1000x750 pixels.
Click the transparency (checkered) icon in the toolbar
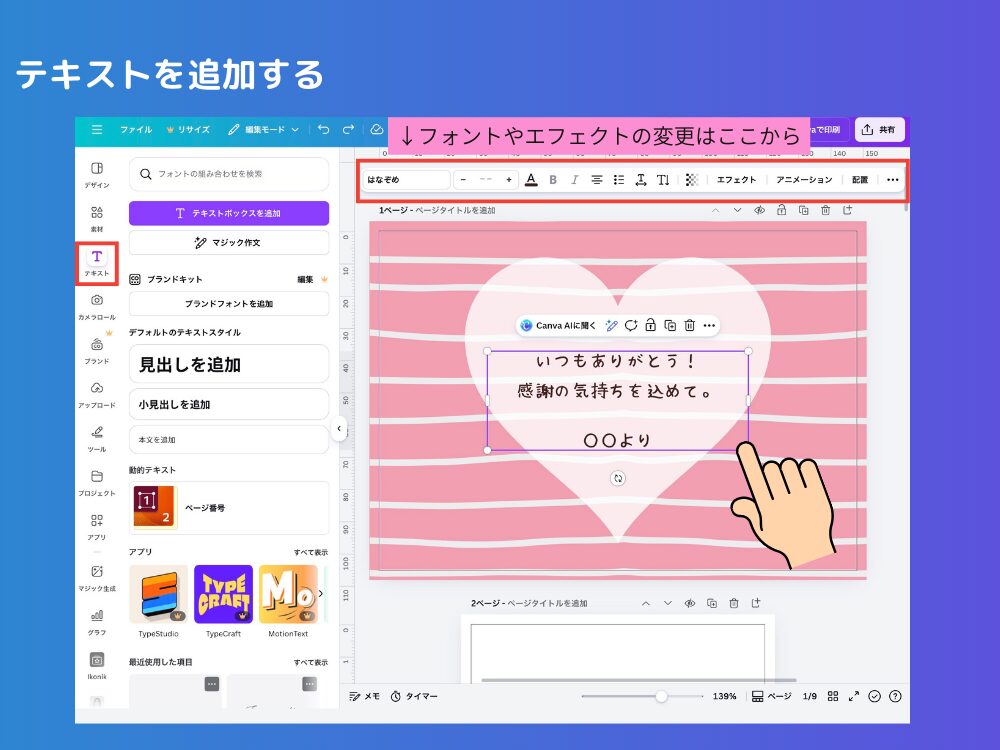click(x=692, y=180)
